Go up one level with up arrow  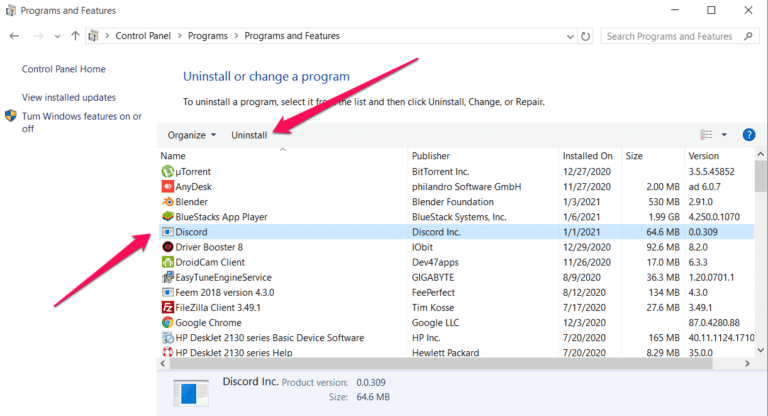coord(75,36)
